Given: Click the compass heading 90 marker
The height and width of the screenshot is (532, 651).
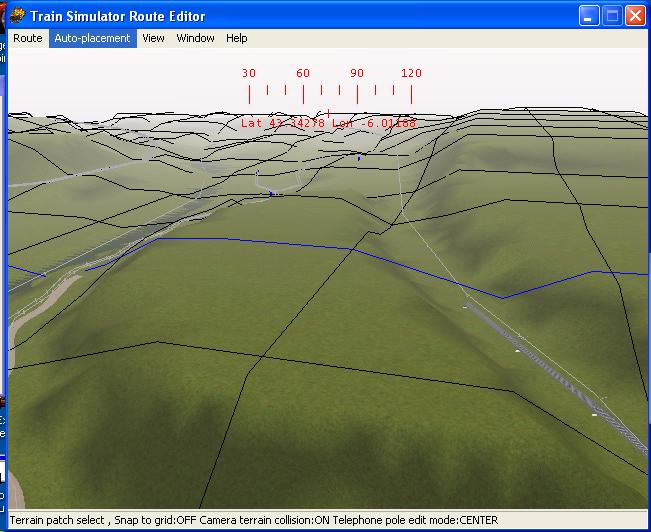Looking at the screenshot, I should point(357,73).
